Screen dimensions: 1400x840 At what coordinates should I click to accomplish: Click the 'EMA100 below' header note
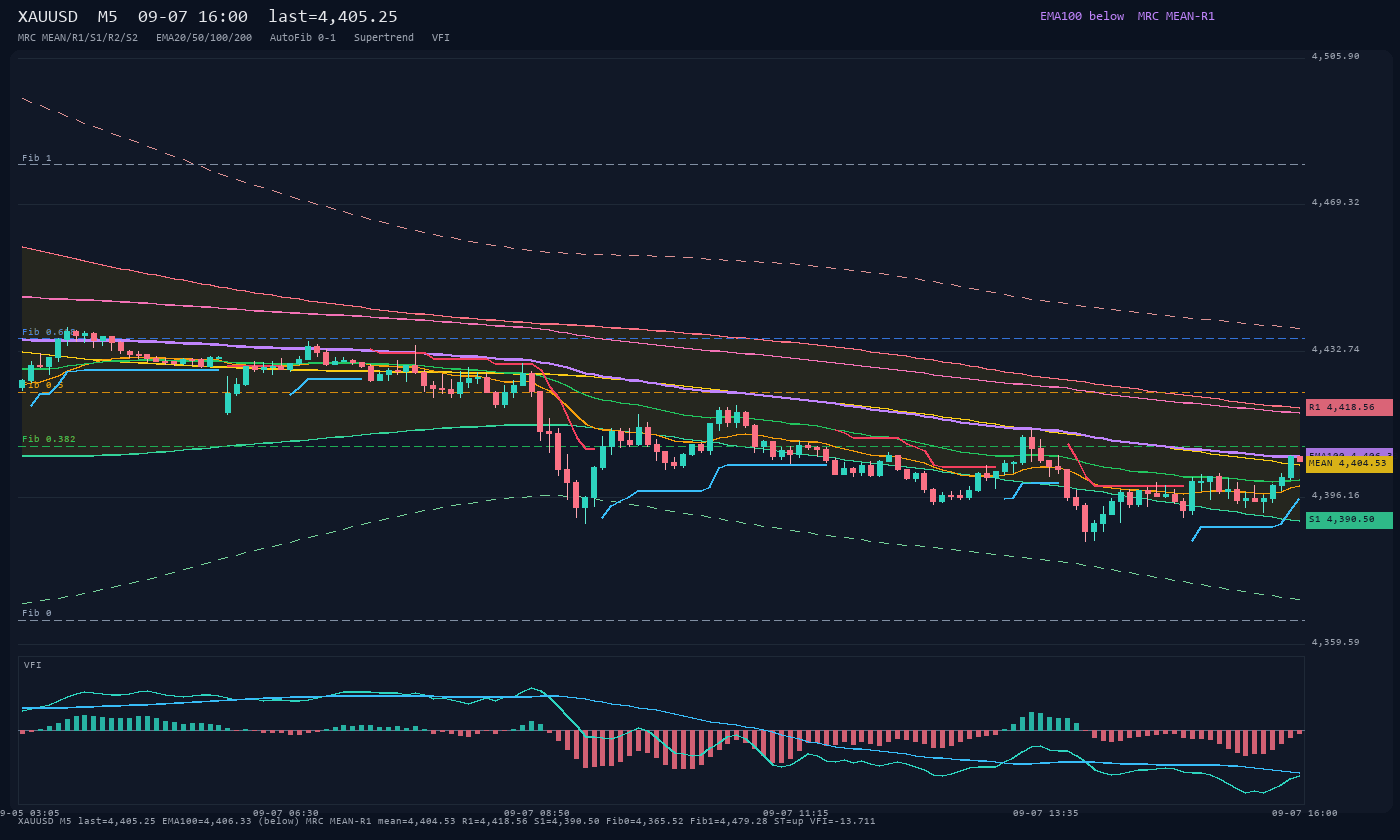1082,16
